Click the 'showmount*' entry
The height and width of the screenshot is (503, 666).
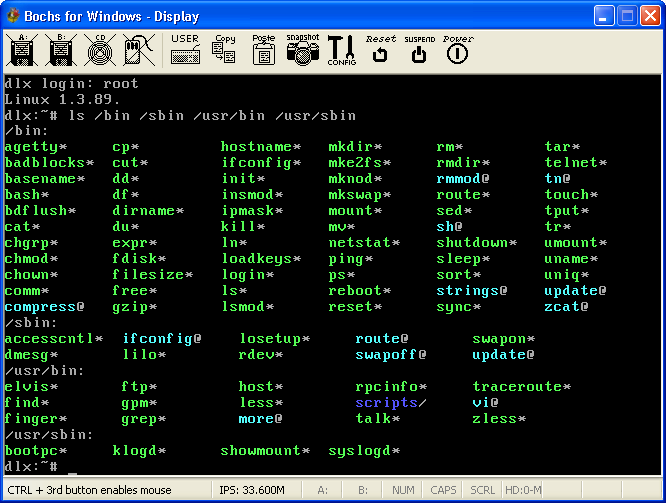(x=265, y=451)
